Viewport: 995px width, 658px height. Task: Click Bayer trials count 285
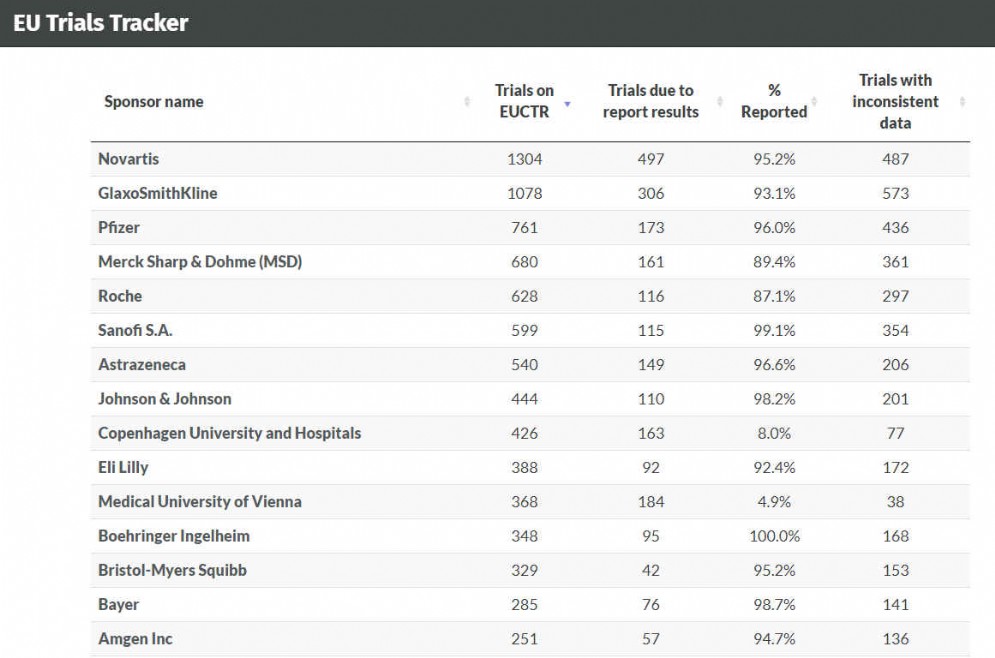(x=524, y=604)
